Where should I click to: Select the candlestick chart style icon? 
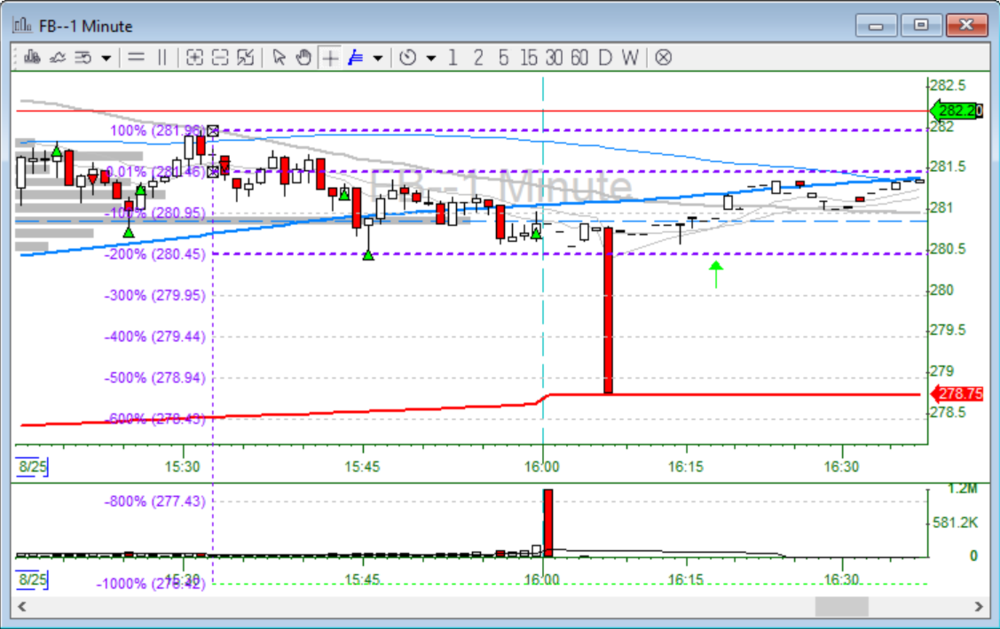coord(31,57)
